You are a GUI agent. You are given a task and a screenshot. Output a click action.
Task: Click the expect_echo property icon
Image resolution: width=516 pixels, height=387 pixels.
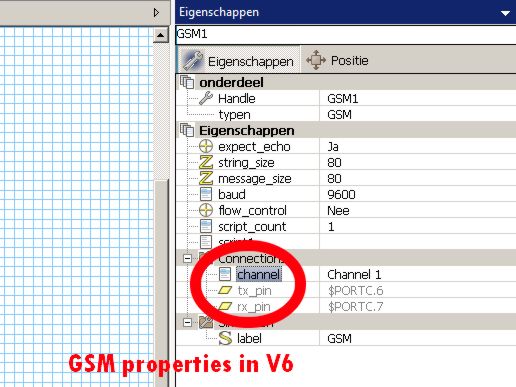tap(206, 146)
